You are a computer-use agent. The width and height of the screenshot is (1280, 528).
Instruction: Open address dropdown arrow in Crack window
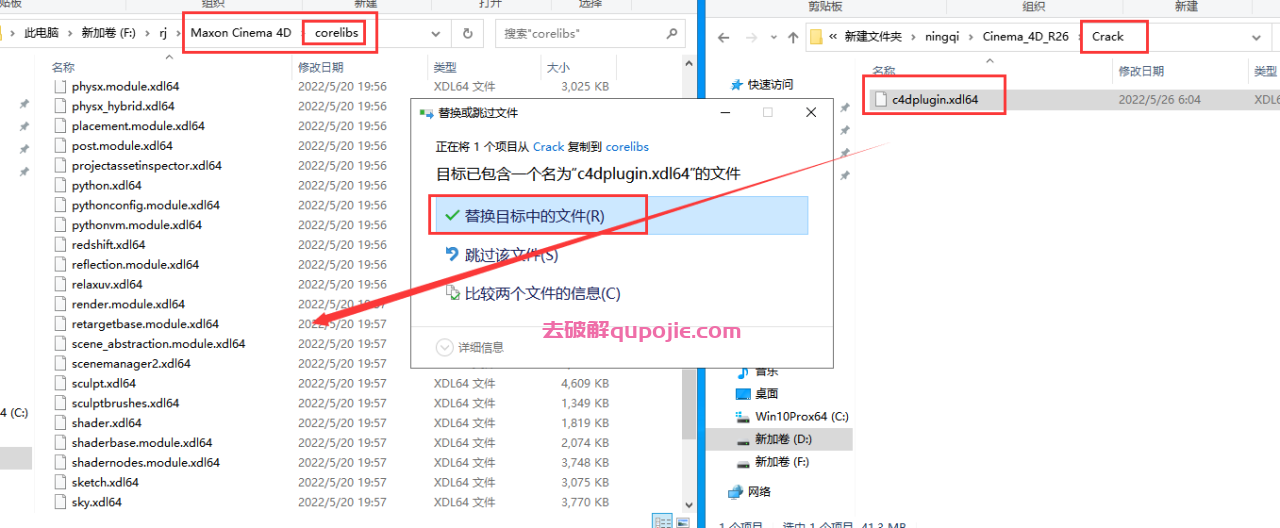[x=1257, y=37]
